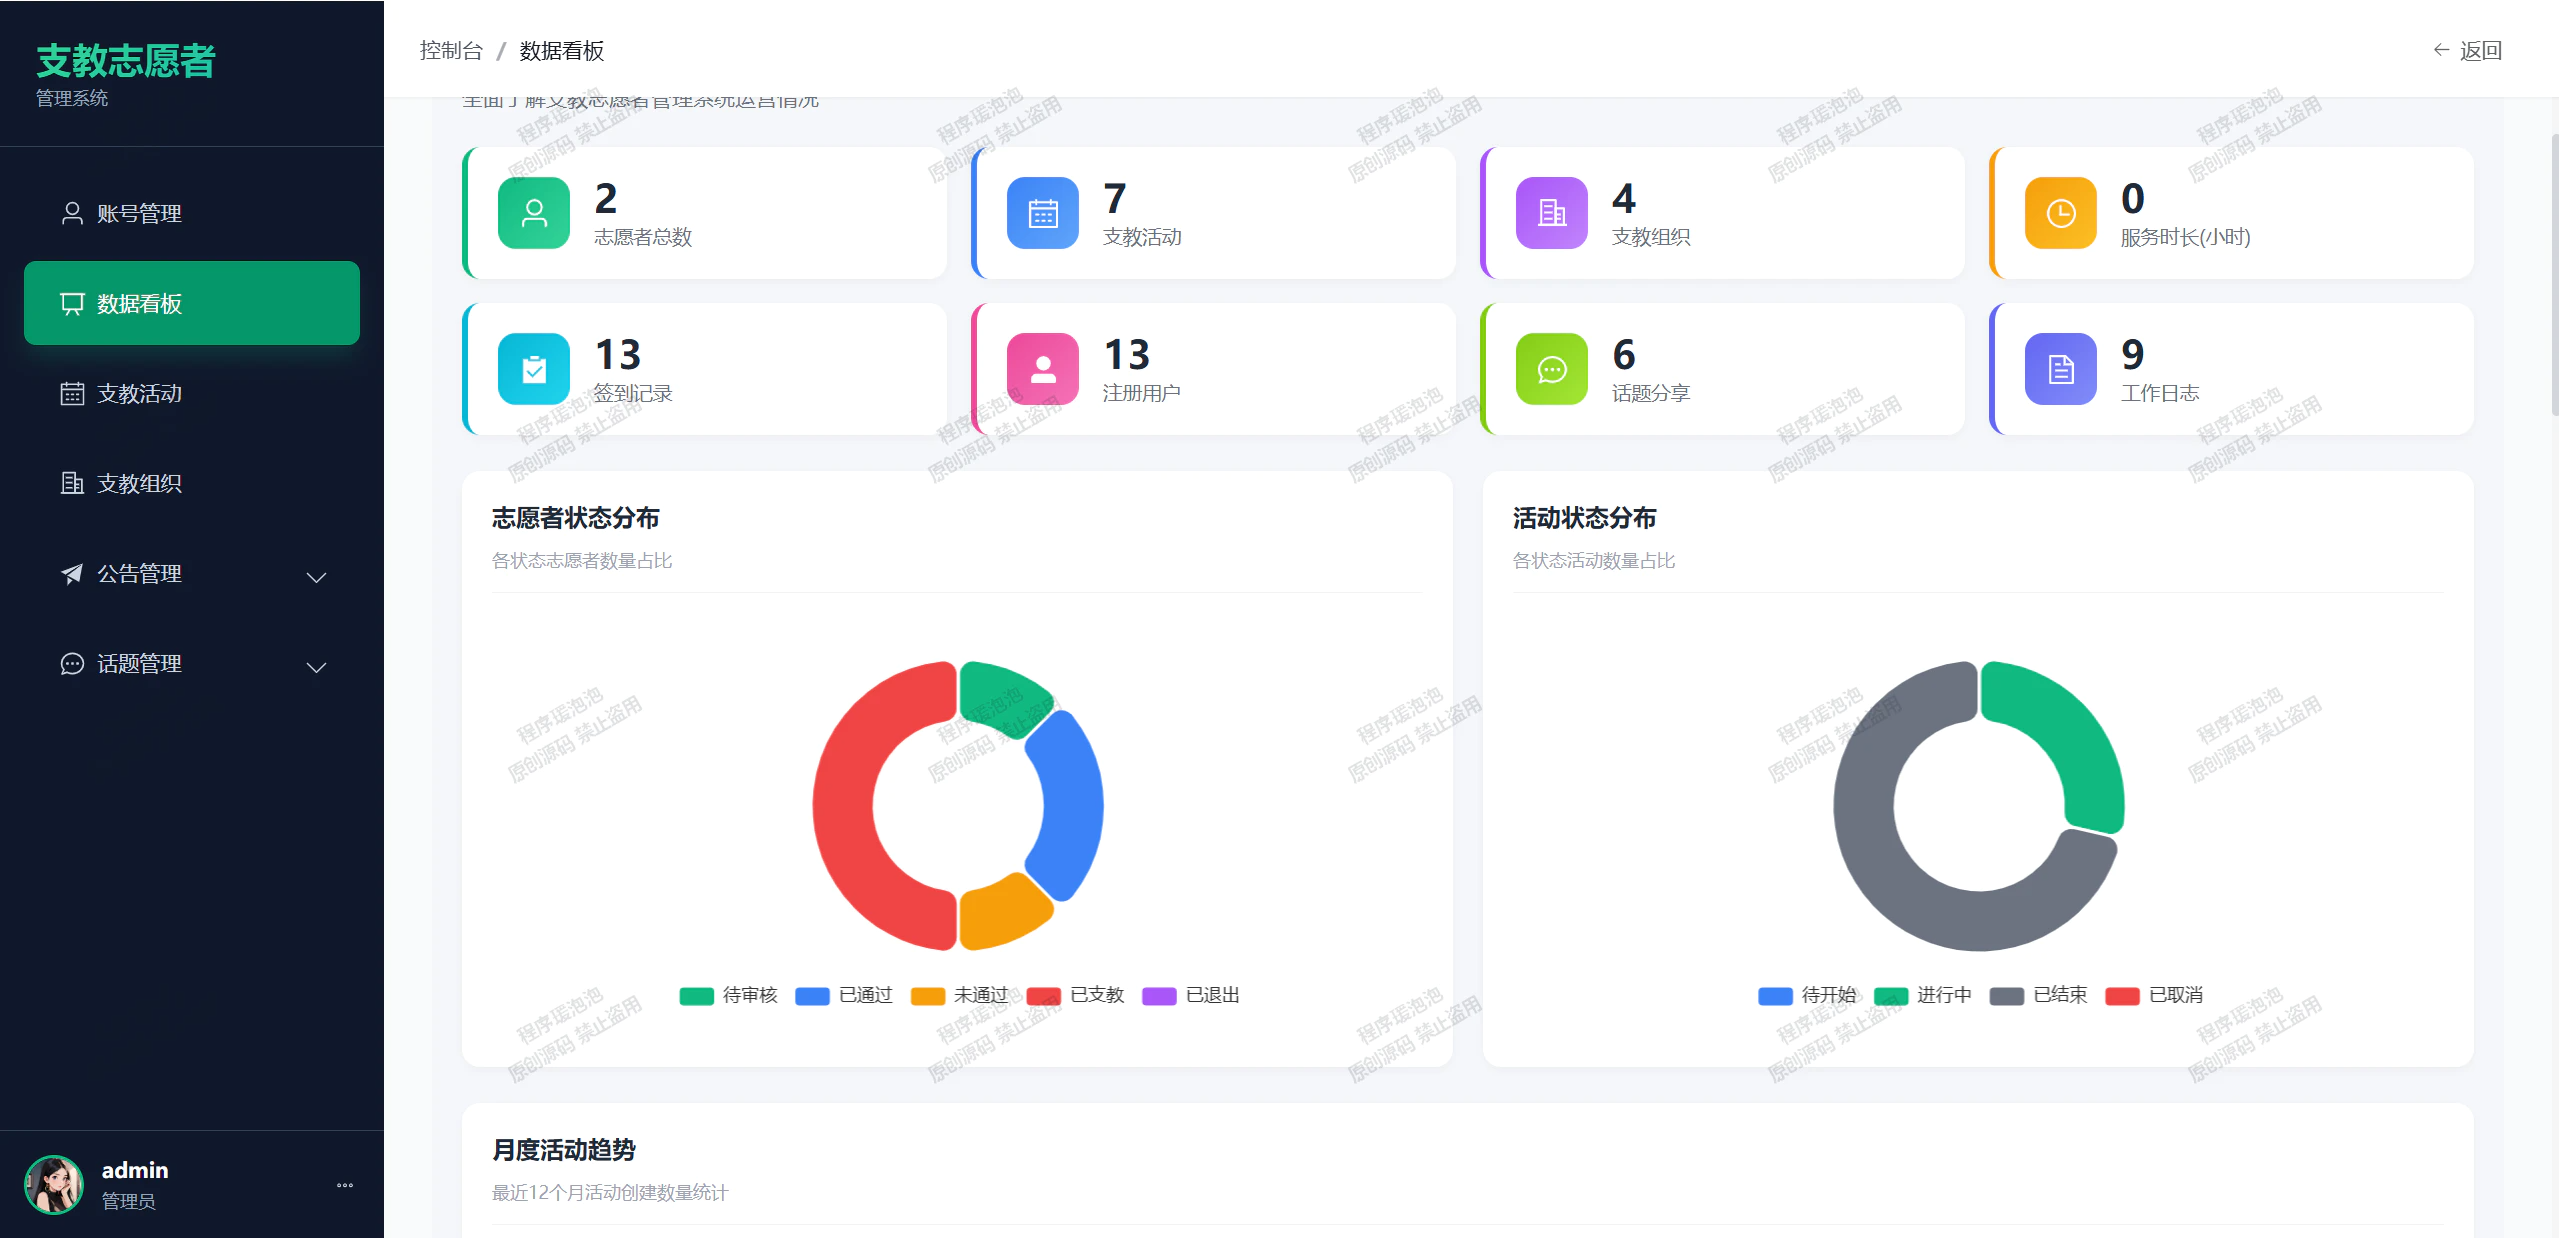Toggle the 已结束 gray legend item
This screenshot has width=2559, height=1238.
2039,996
